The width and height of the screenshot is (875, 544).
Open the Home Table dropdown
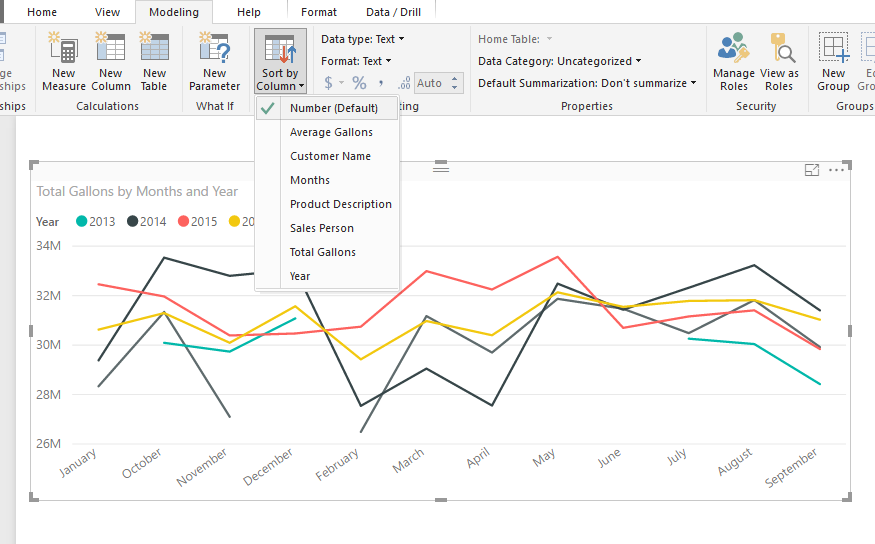click(515, 39)
